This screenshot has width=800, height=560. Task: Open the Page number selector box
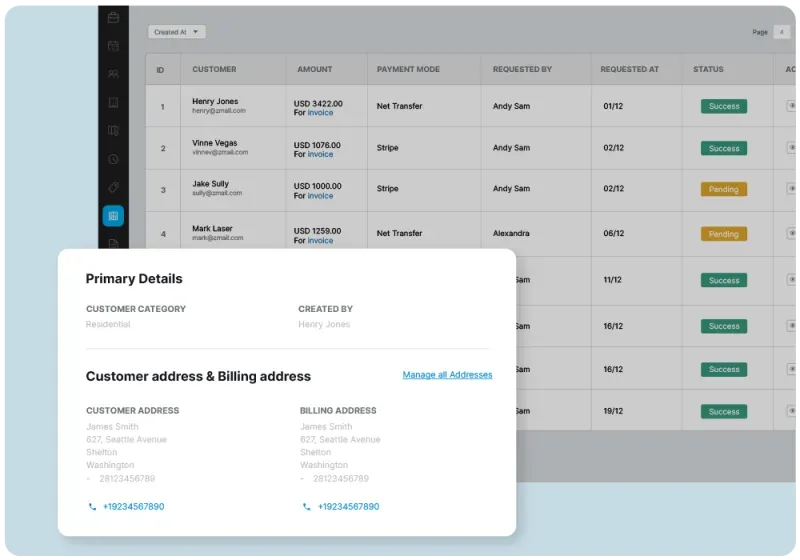click(x=781, y=32)
